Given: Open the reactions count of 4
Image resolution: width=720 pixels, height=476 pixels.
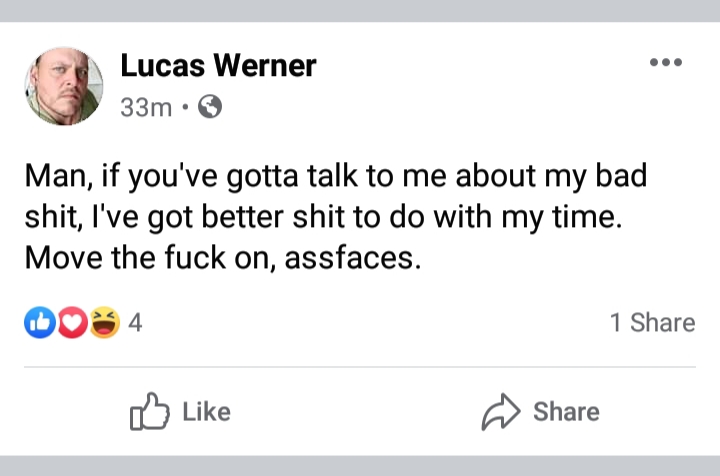Looking at the screenshot, I should [135, 322].
